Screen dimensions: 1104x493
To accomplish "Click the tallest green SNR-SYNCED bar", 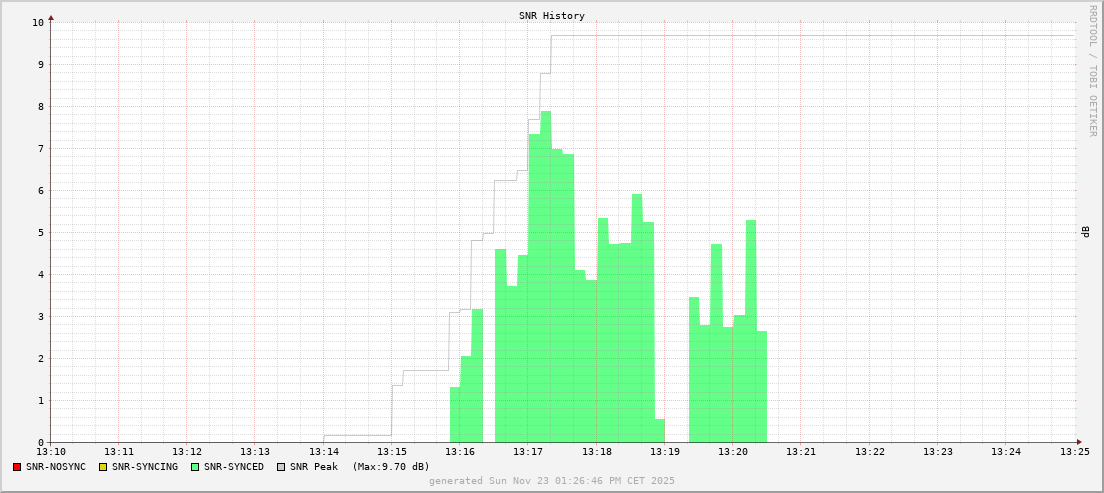I will coord(545,280).
